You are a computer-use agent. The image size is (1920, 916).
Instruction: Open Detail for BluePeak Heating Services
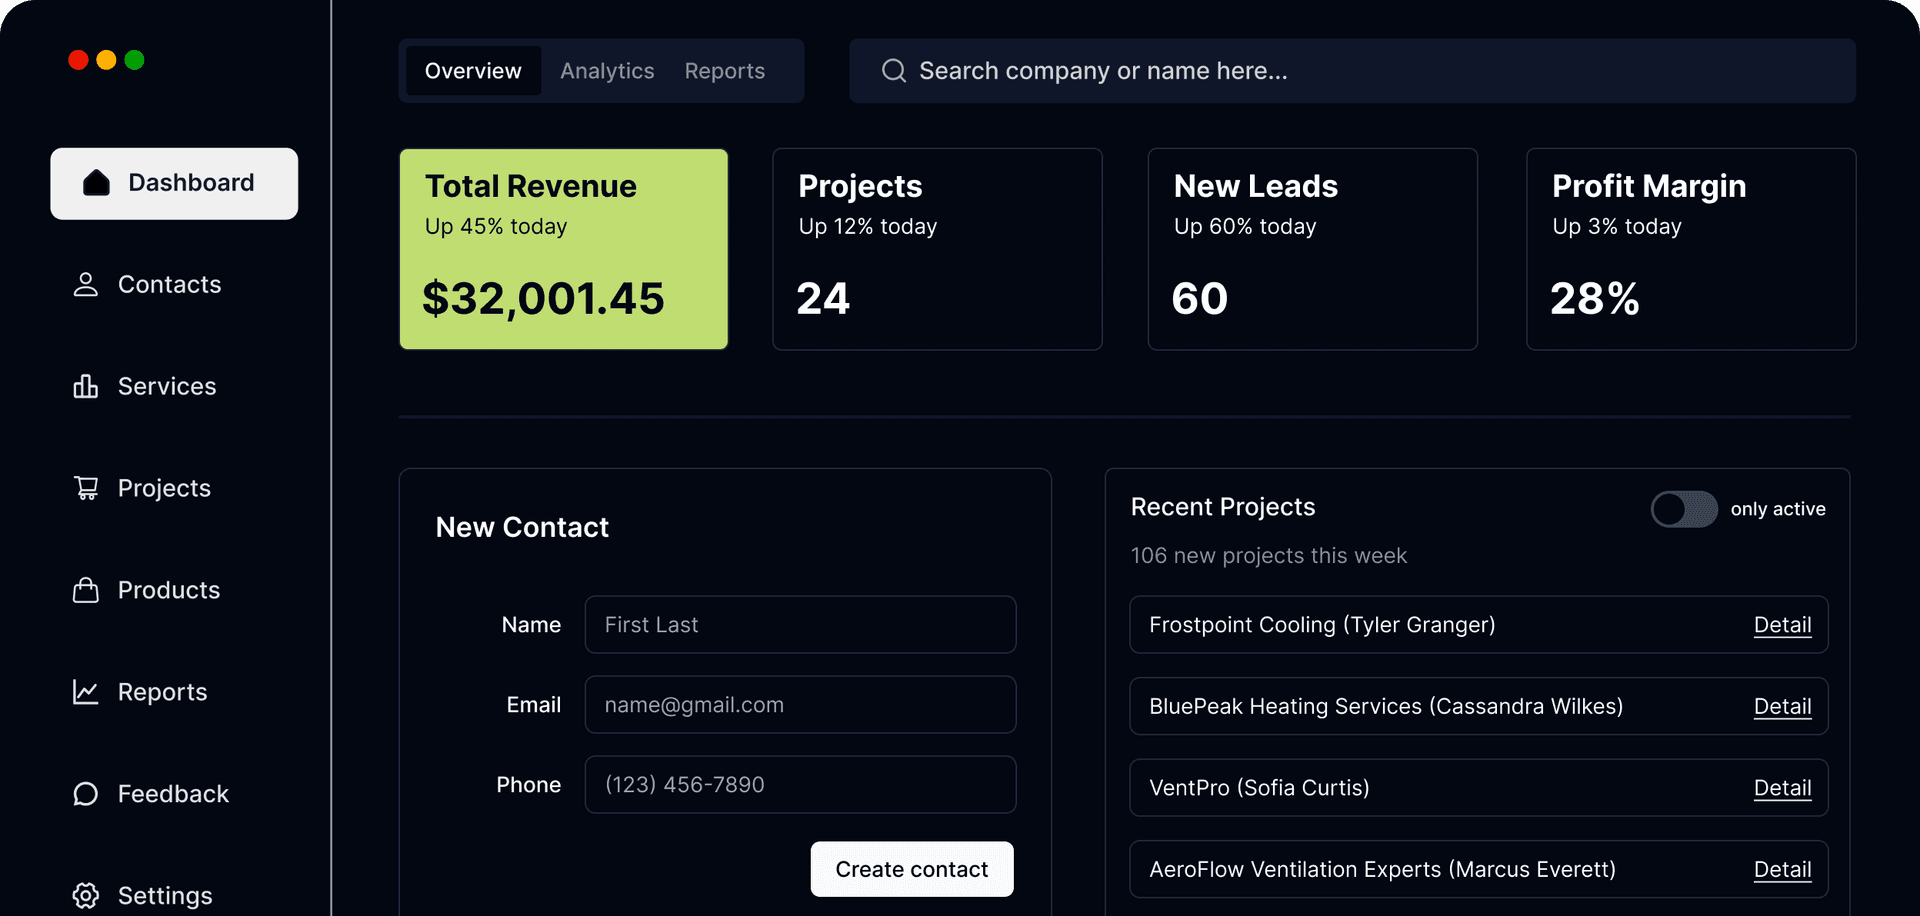(1782, 706)
